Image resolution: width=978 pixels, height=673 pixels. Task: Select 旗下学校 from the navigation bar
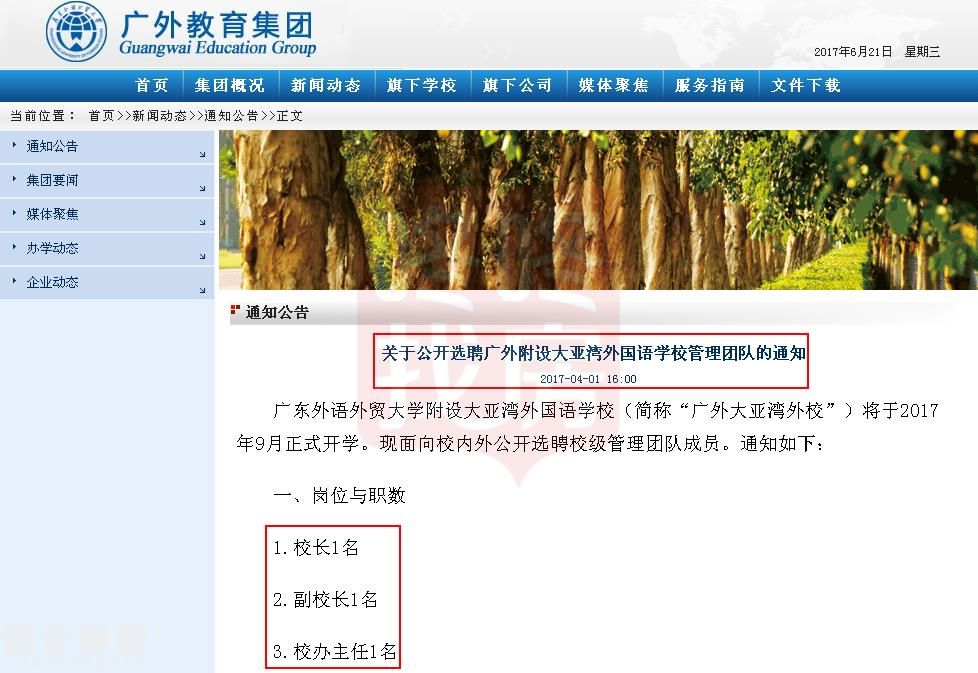coord(422,85)
